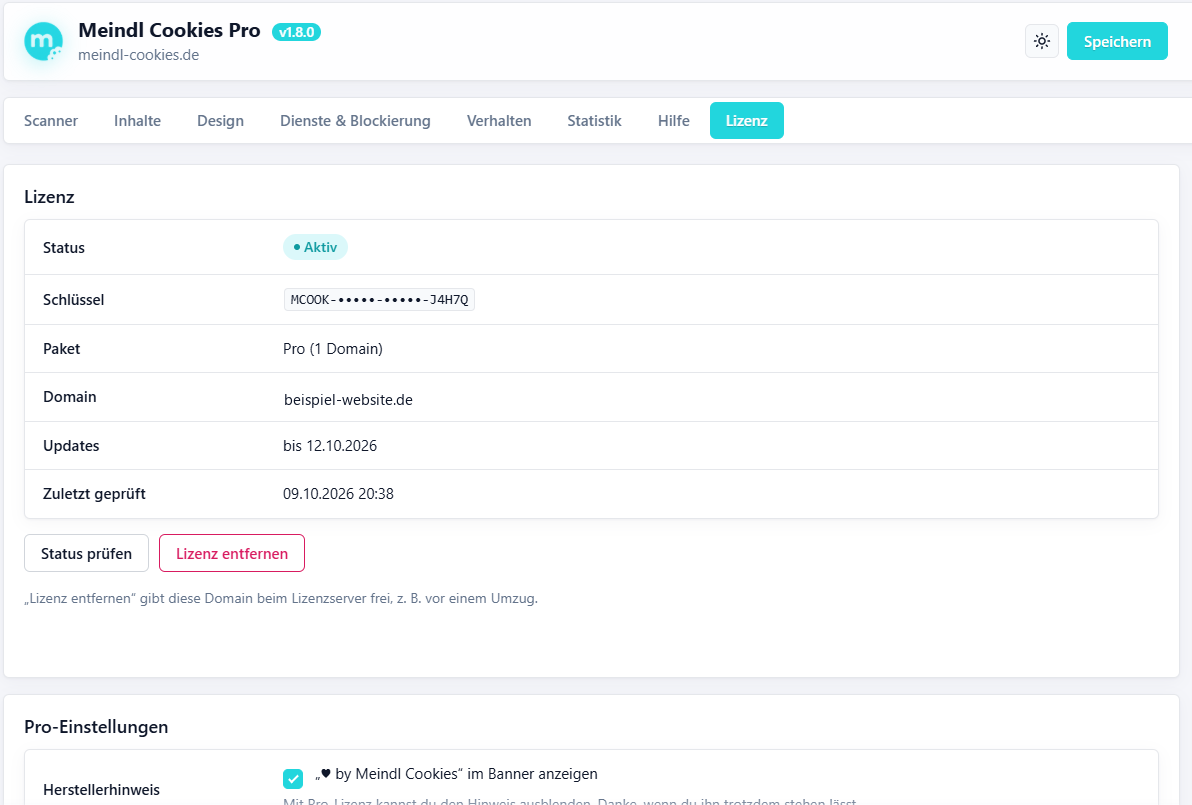
Task: Click the 'Schlüssel' row label
Action: click(x=74, y=299)
